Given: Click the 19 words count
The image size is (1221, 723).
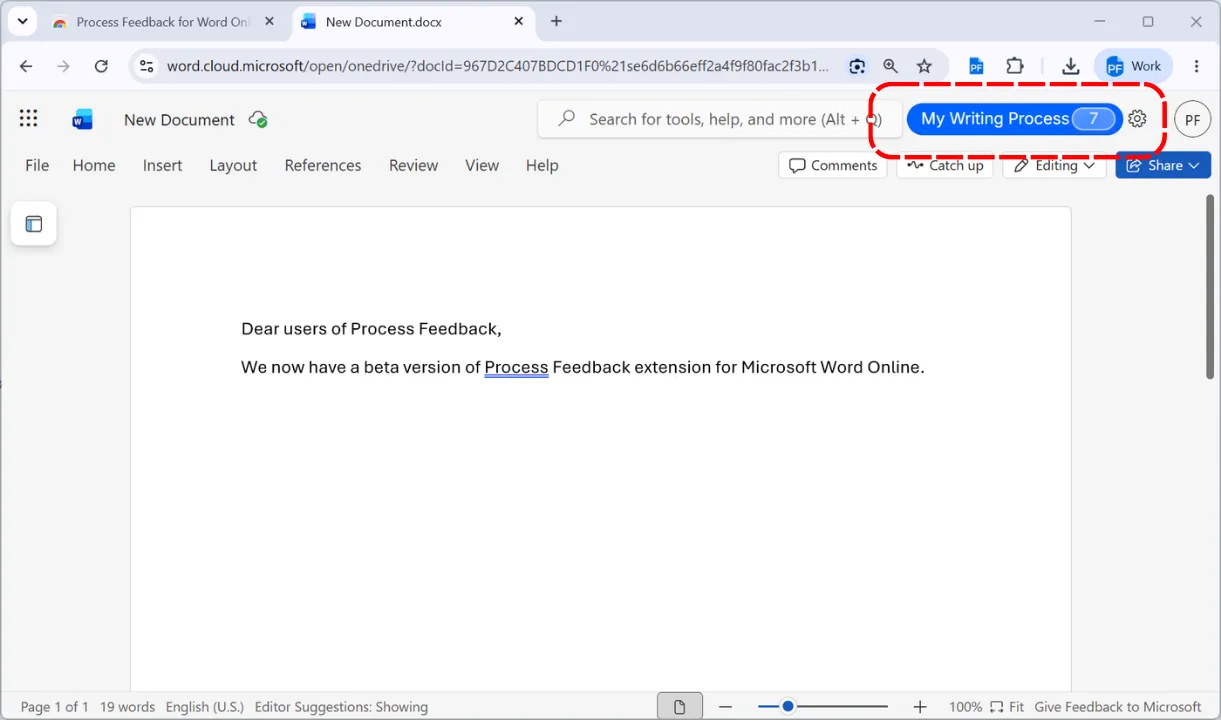Looking at the screenshot, I should coord(127,707).
